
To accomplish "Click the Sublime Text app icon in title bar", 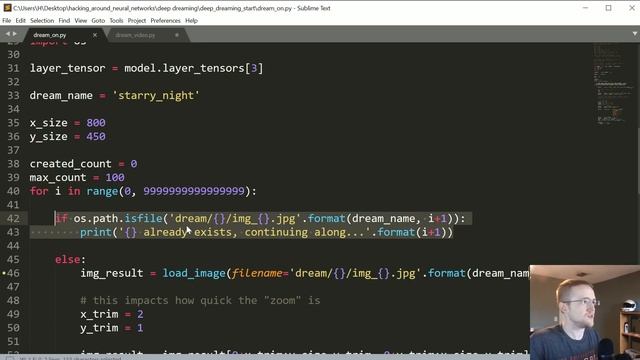I will [7, 8].
